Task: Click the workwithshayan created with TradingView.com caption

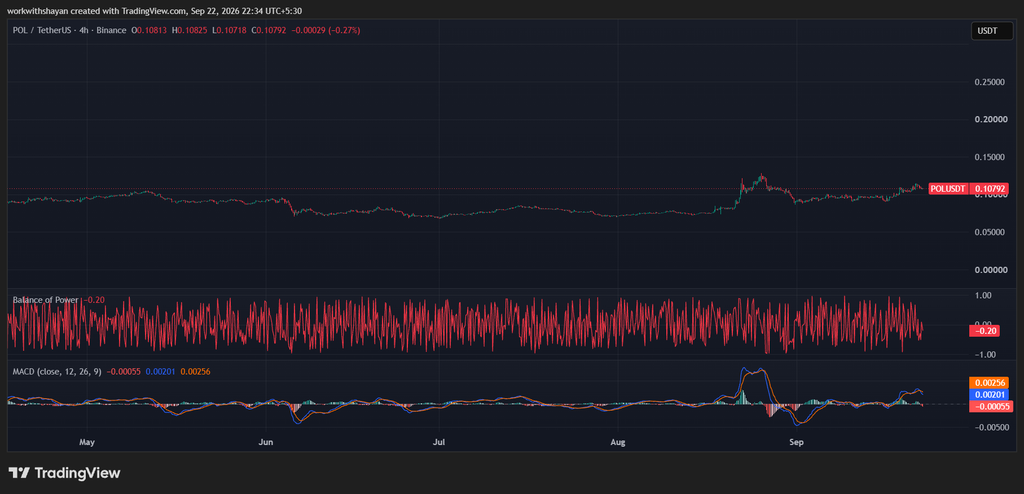Action: (154, 10)
